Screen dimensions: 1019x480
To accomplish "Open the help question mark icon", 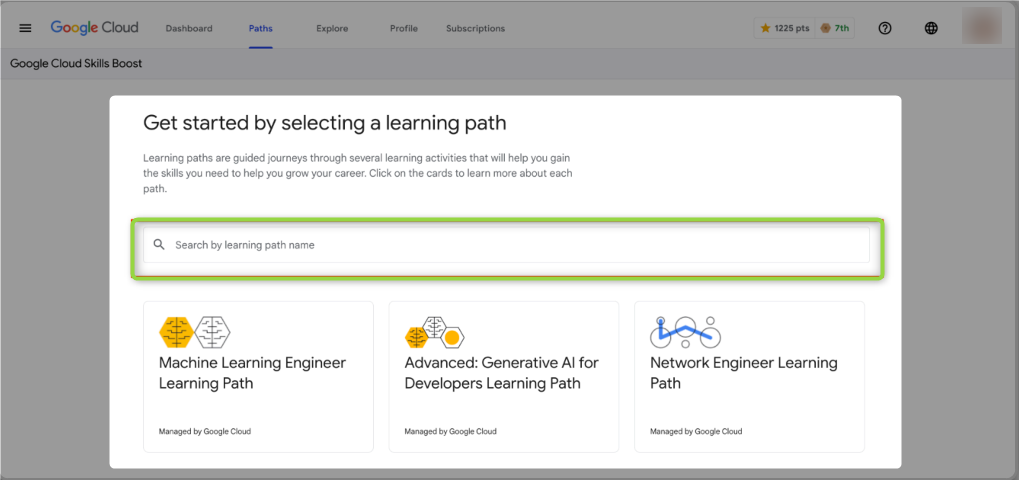I will [884, 29].
